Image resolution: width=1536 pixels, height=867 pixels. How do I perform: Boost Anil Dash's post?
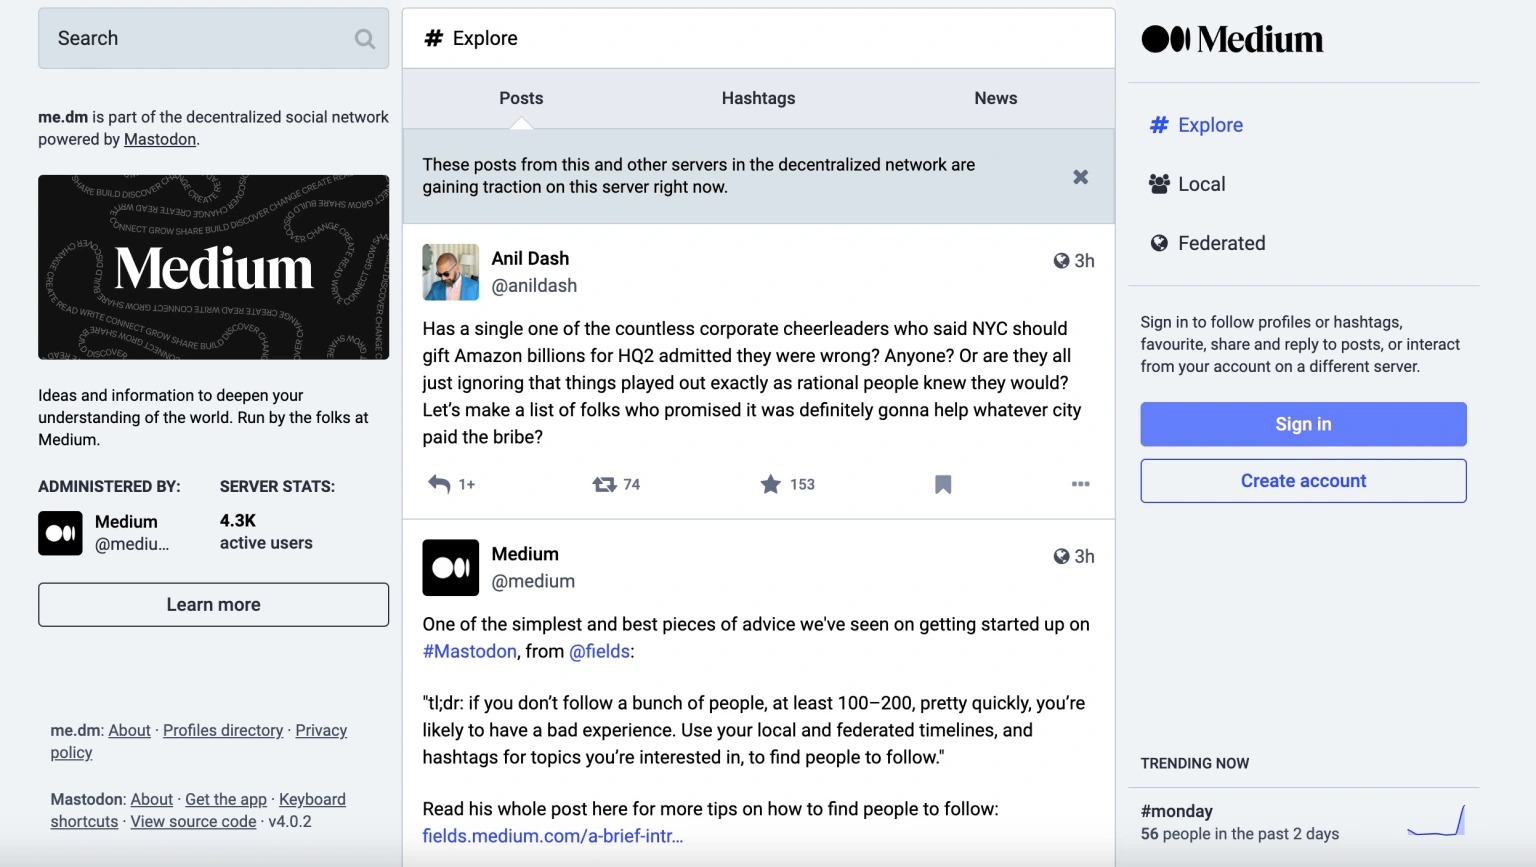click(x=604, y=484)
